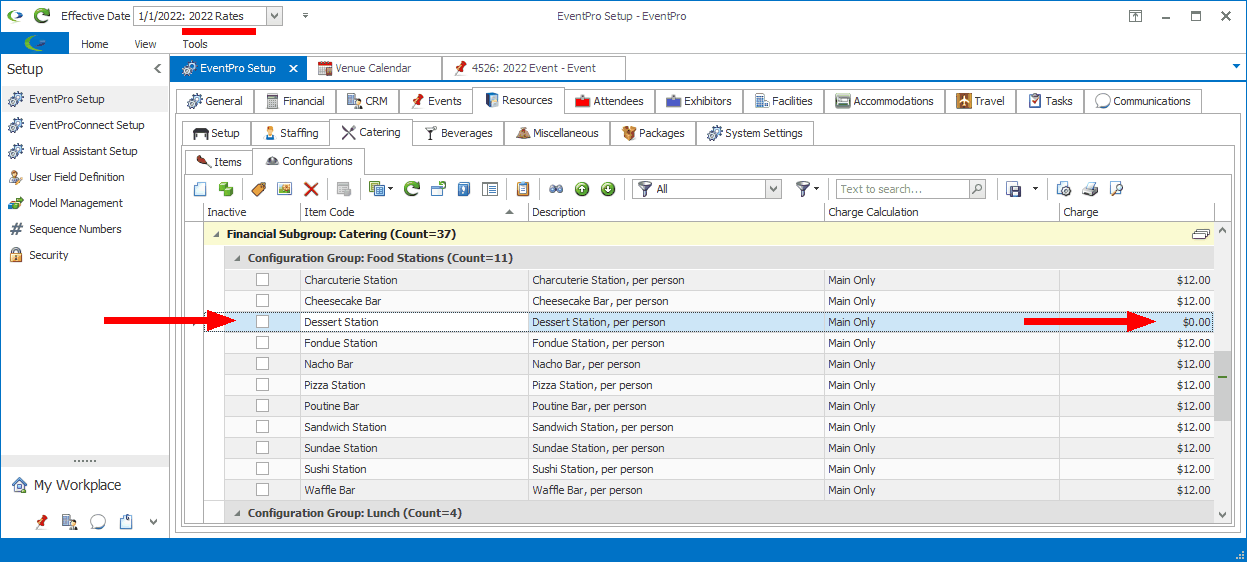Click the green move down arrow icon
This screenshot has width=1247, height=562.
coord(608,189)
